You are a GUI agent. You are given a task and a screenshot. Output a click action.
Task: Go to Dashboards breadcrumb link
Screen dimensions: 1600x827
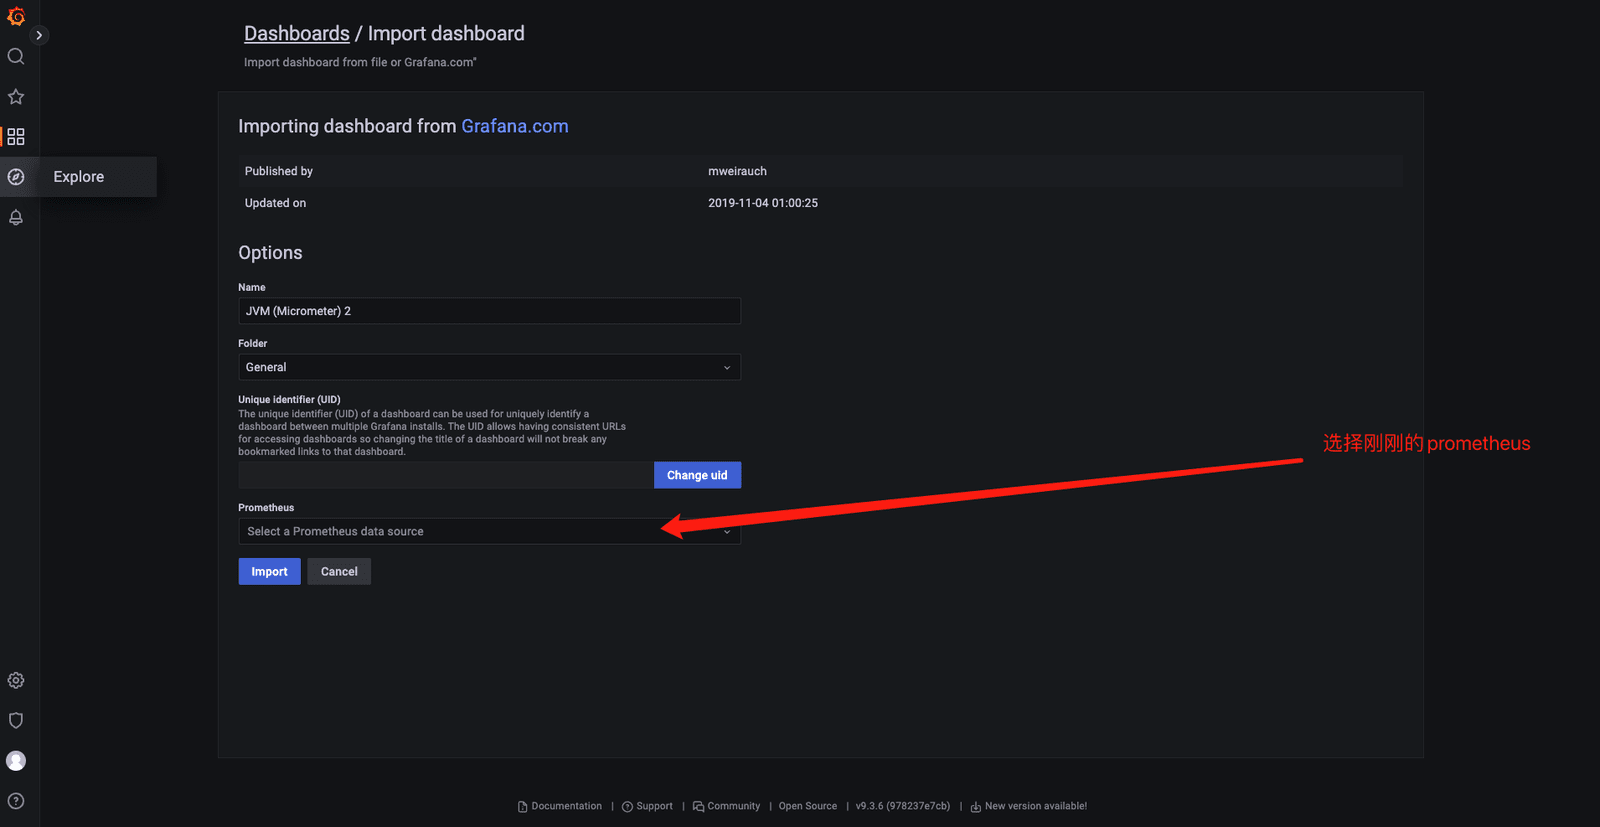coord(297,34)
